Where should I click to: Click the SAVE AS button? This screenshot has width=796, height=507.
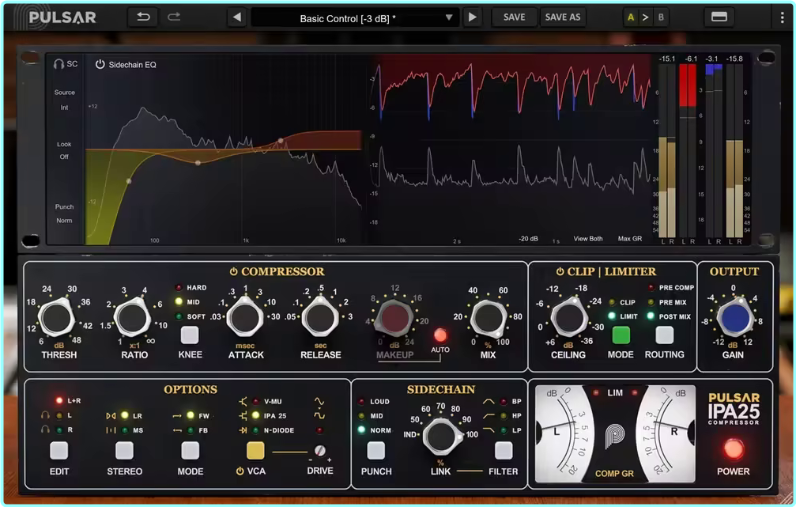[x=562, y=17]
